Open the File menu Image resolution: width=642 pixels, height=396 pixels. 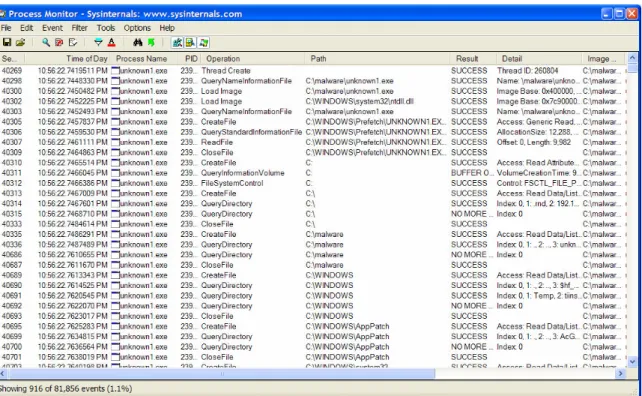(x=6, y=28)
